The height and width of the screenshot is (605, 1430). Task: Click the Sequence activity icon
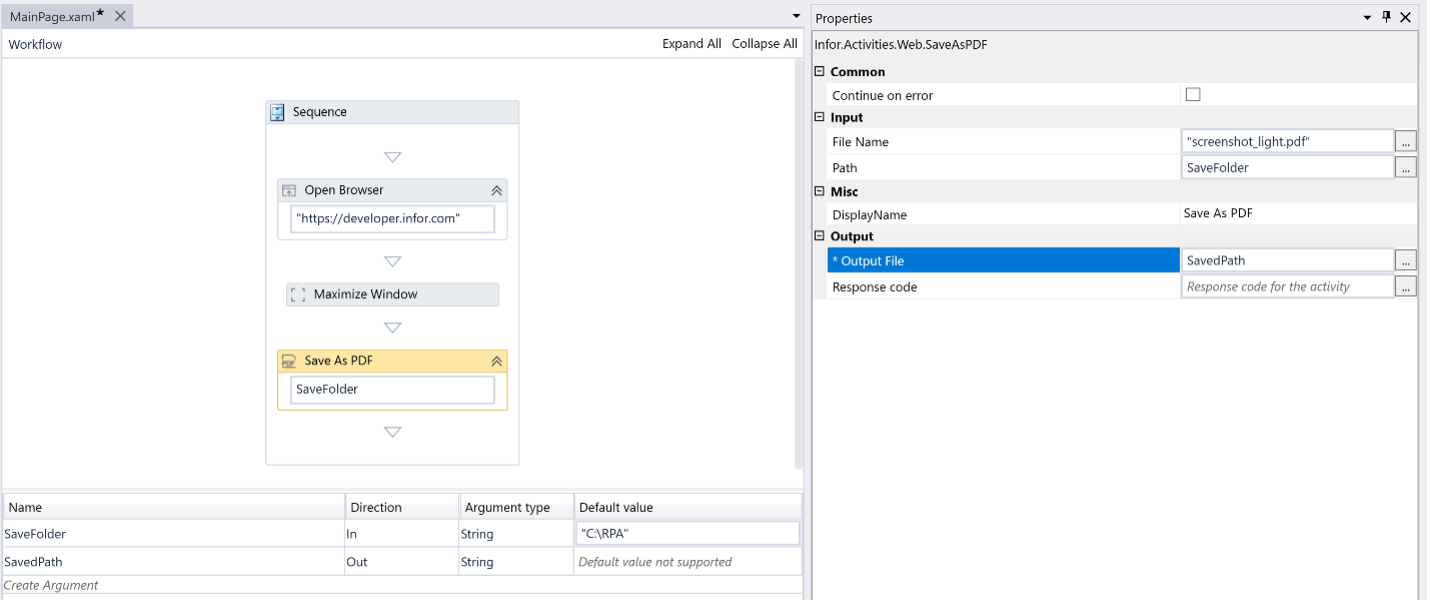click(278, 113)
